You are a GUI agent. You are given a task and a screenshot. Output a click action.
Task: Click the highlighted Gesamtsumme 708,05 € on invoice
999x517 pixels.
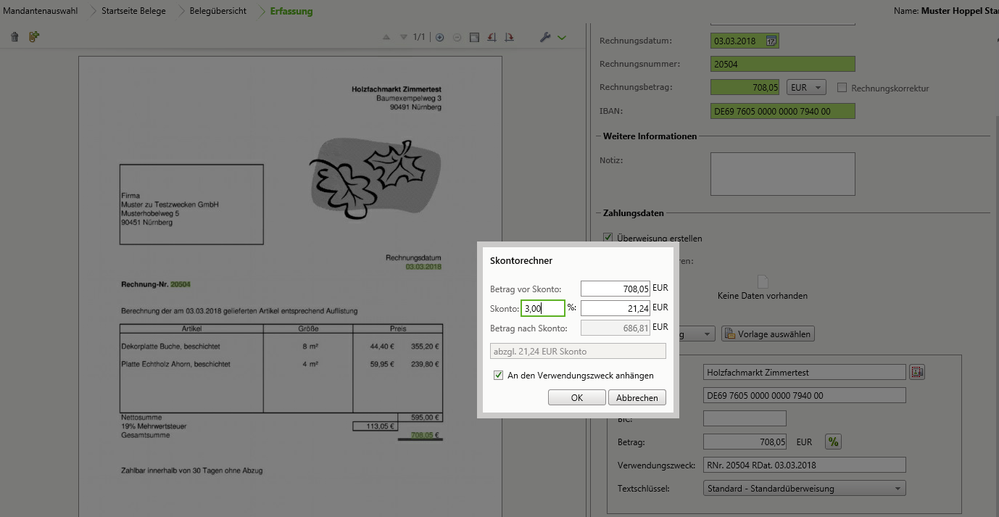426,435
